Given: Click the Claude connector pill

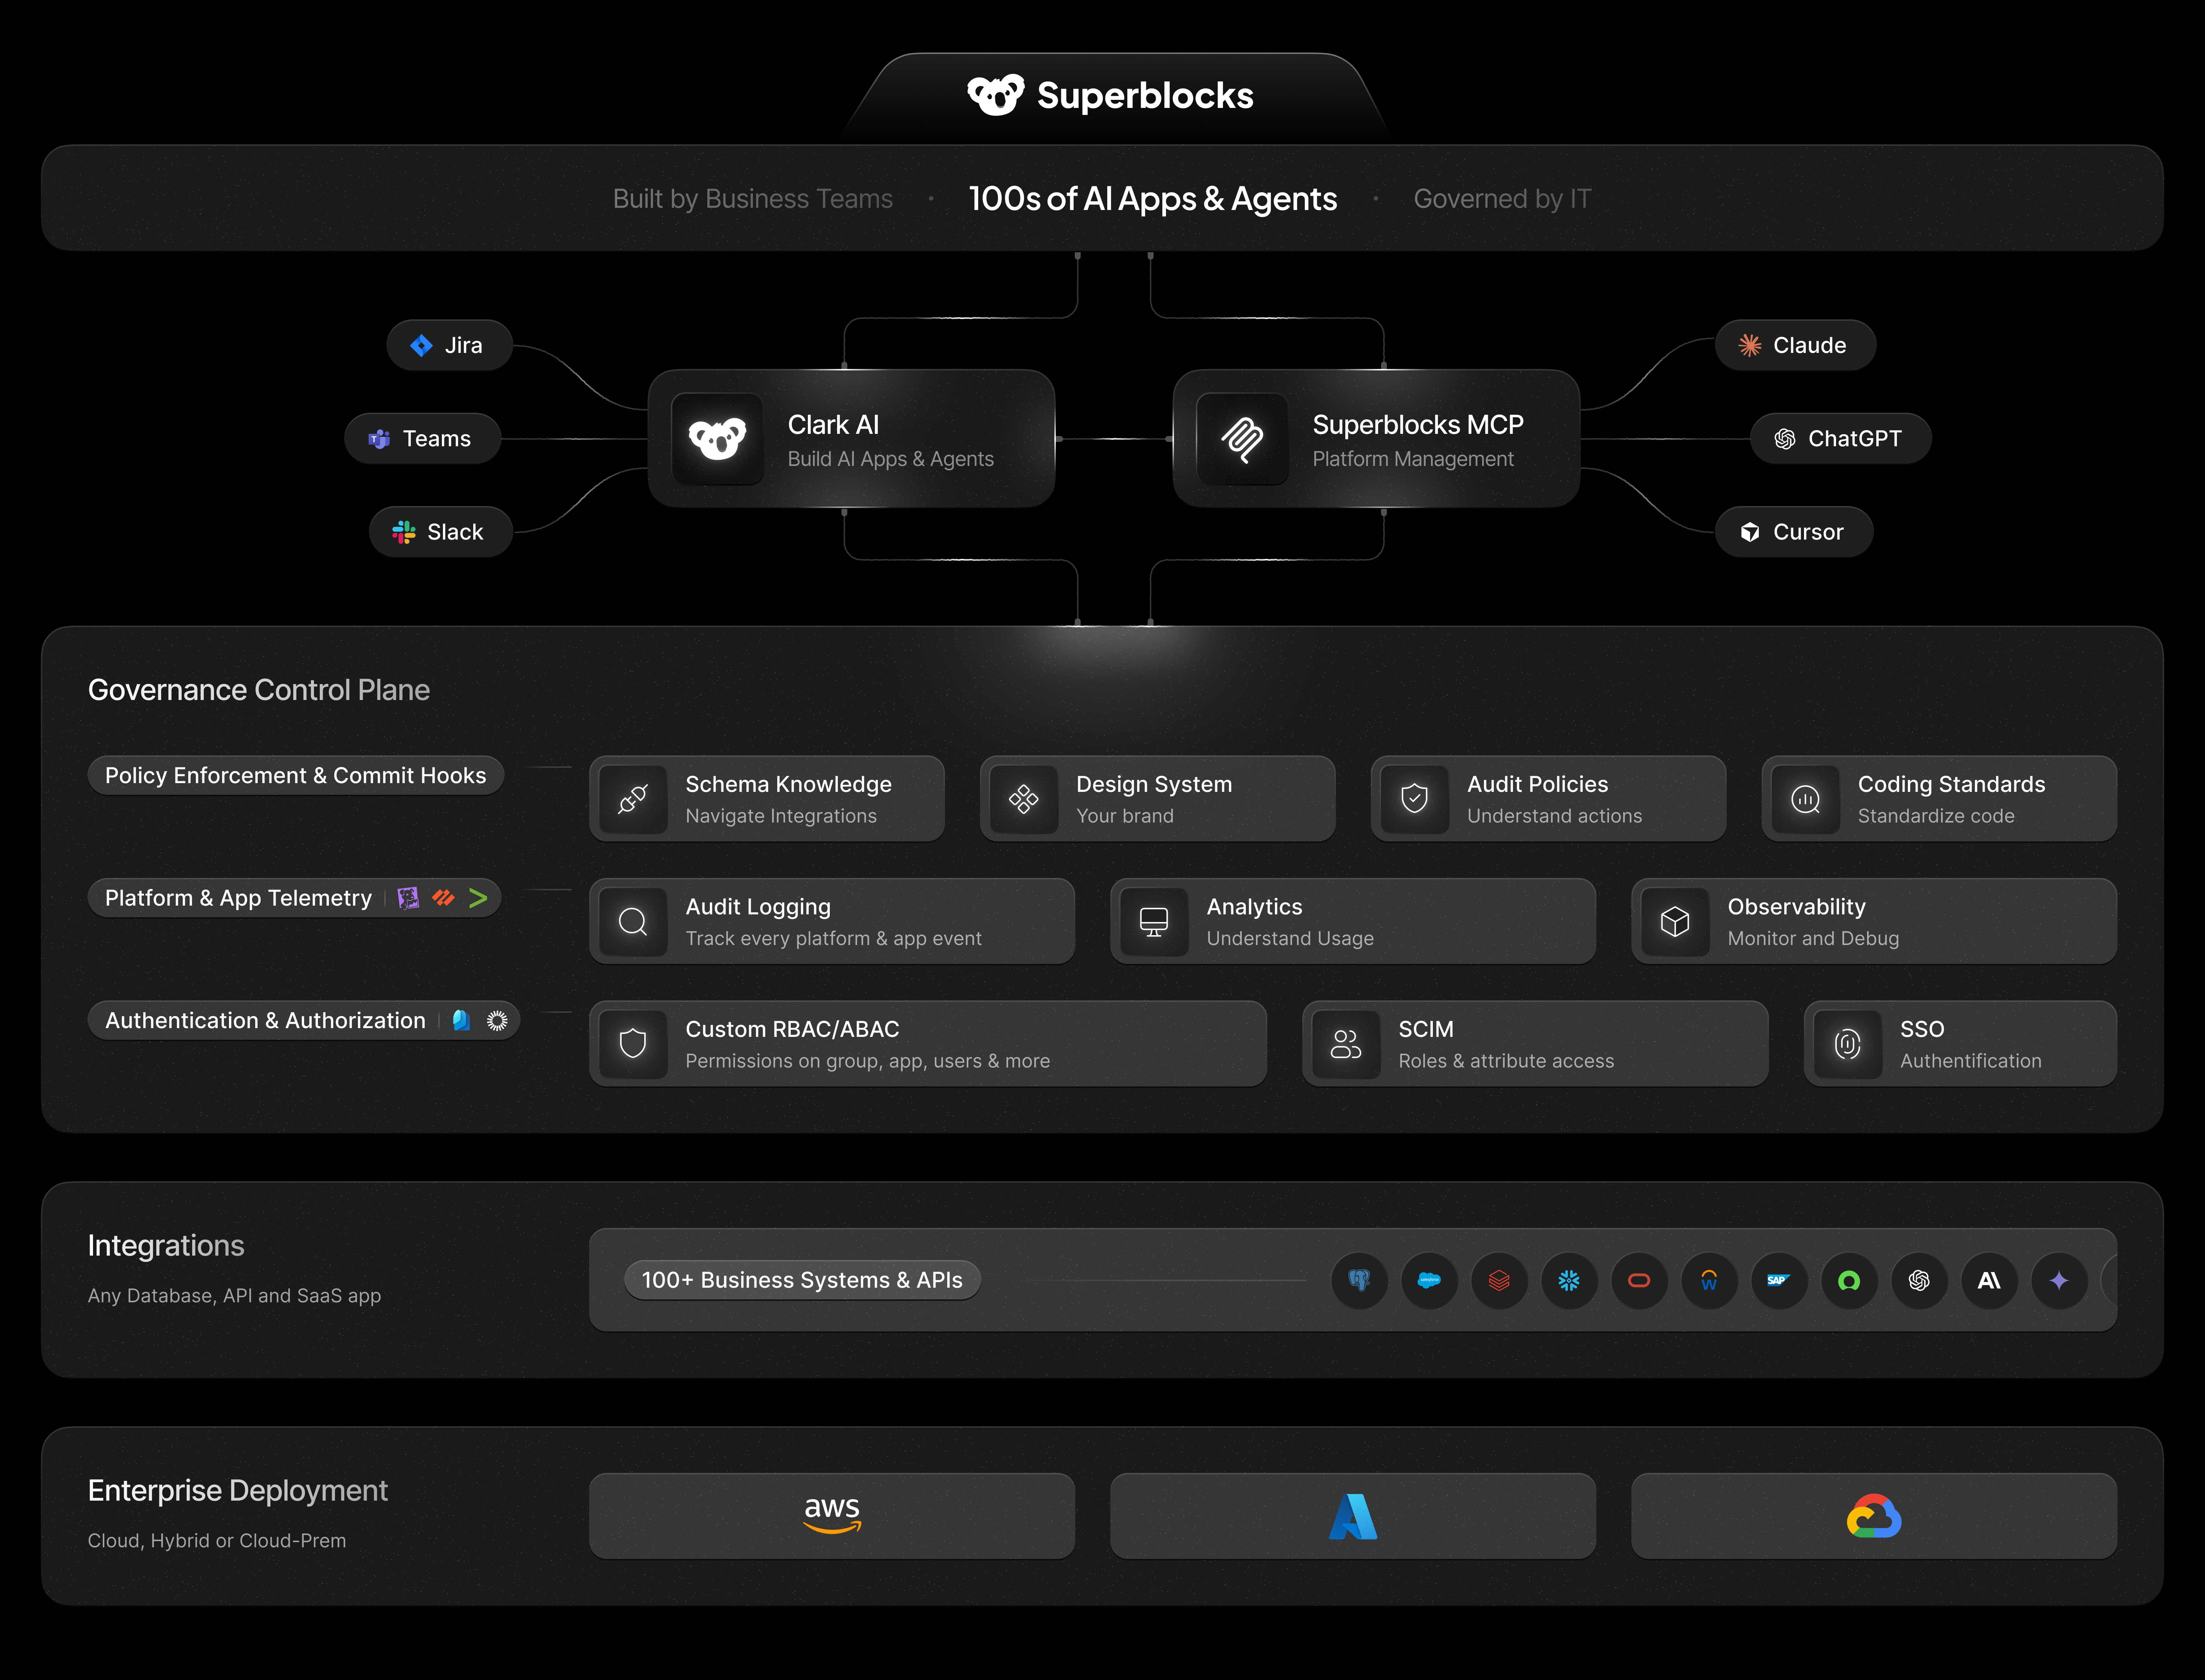Looking at the screenshot, I should 1795,345.
